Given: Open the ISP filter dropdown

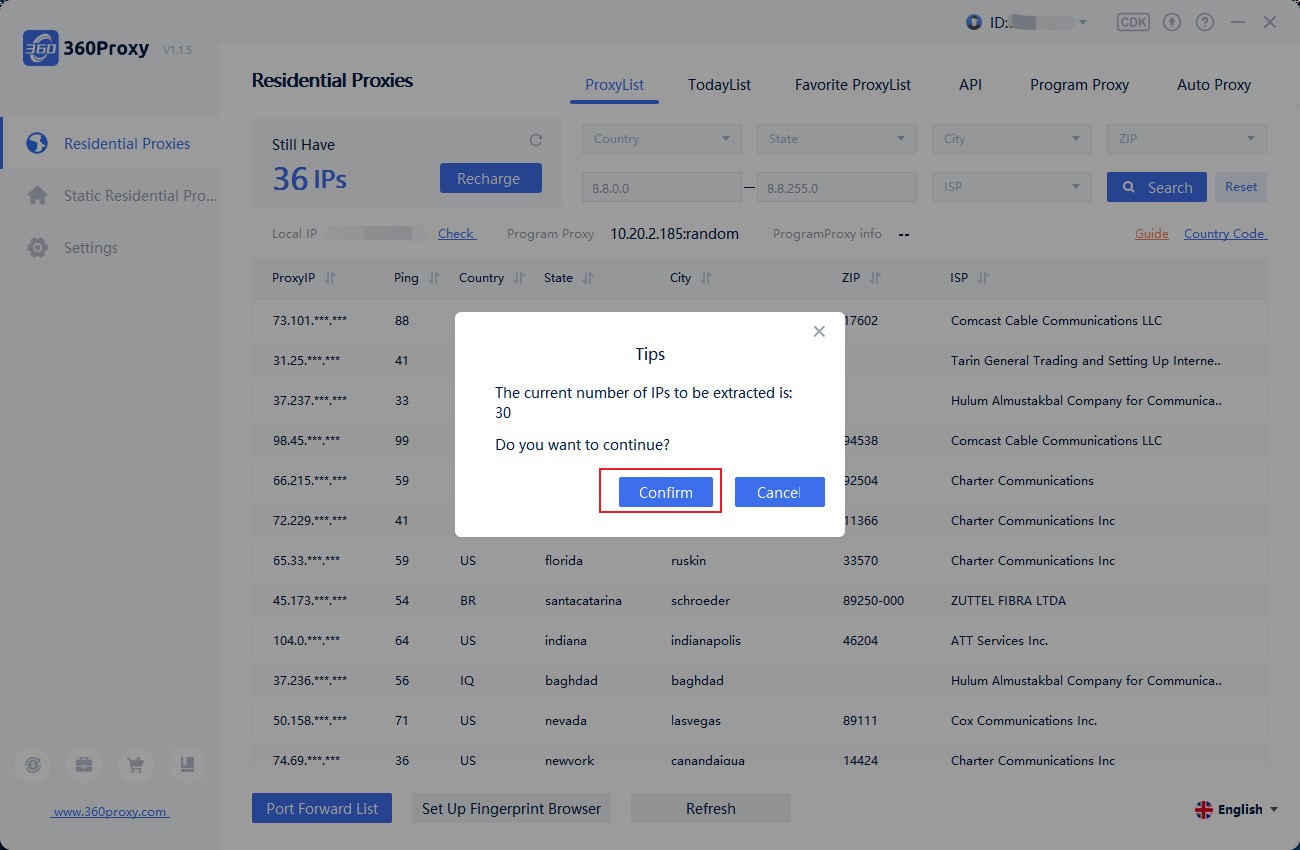Looking at the screenshot, I should point(1012,187).
